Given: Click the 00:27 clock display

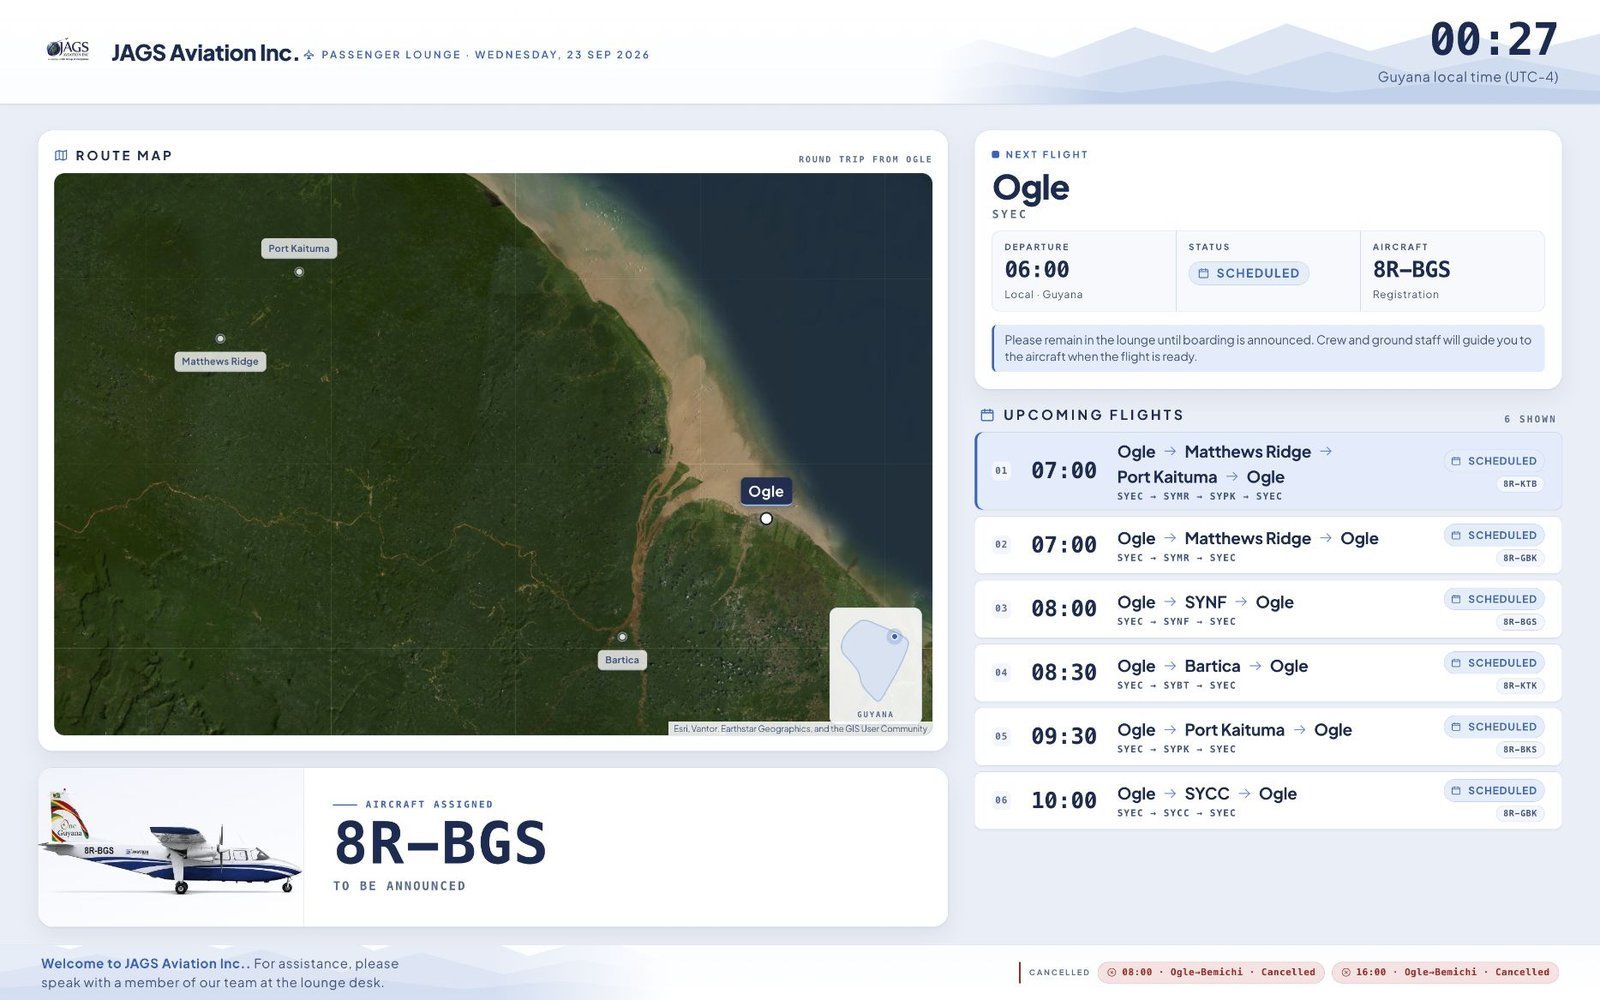Looking at the screenshot, I should 1493,41.
